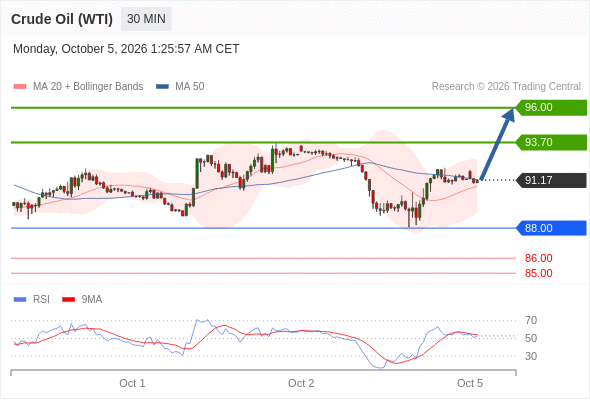Click the MA 20 + Bollinger Bands legend swatch
This screenshot has width=590, height=400.
click(x=20, y=87)
